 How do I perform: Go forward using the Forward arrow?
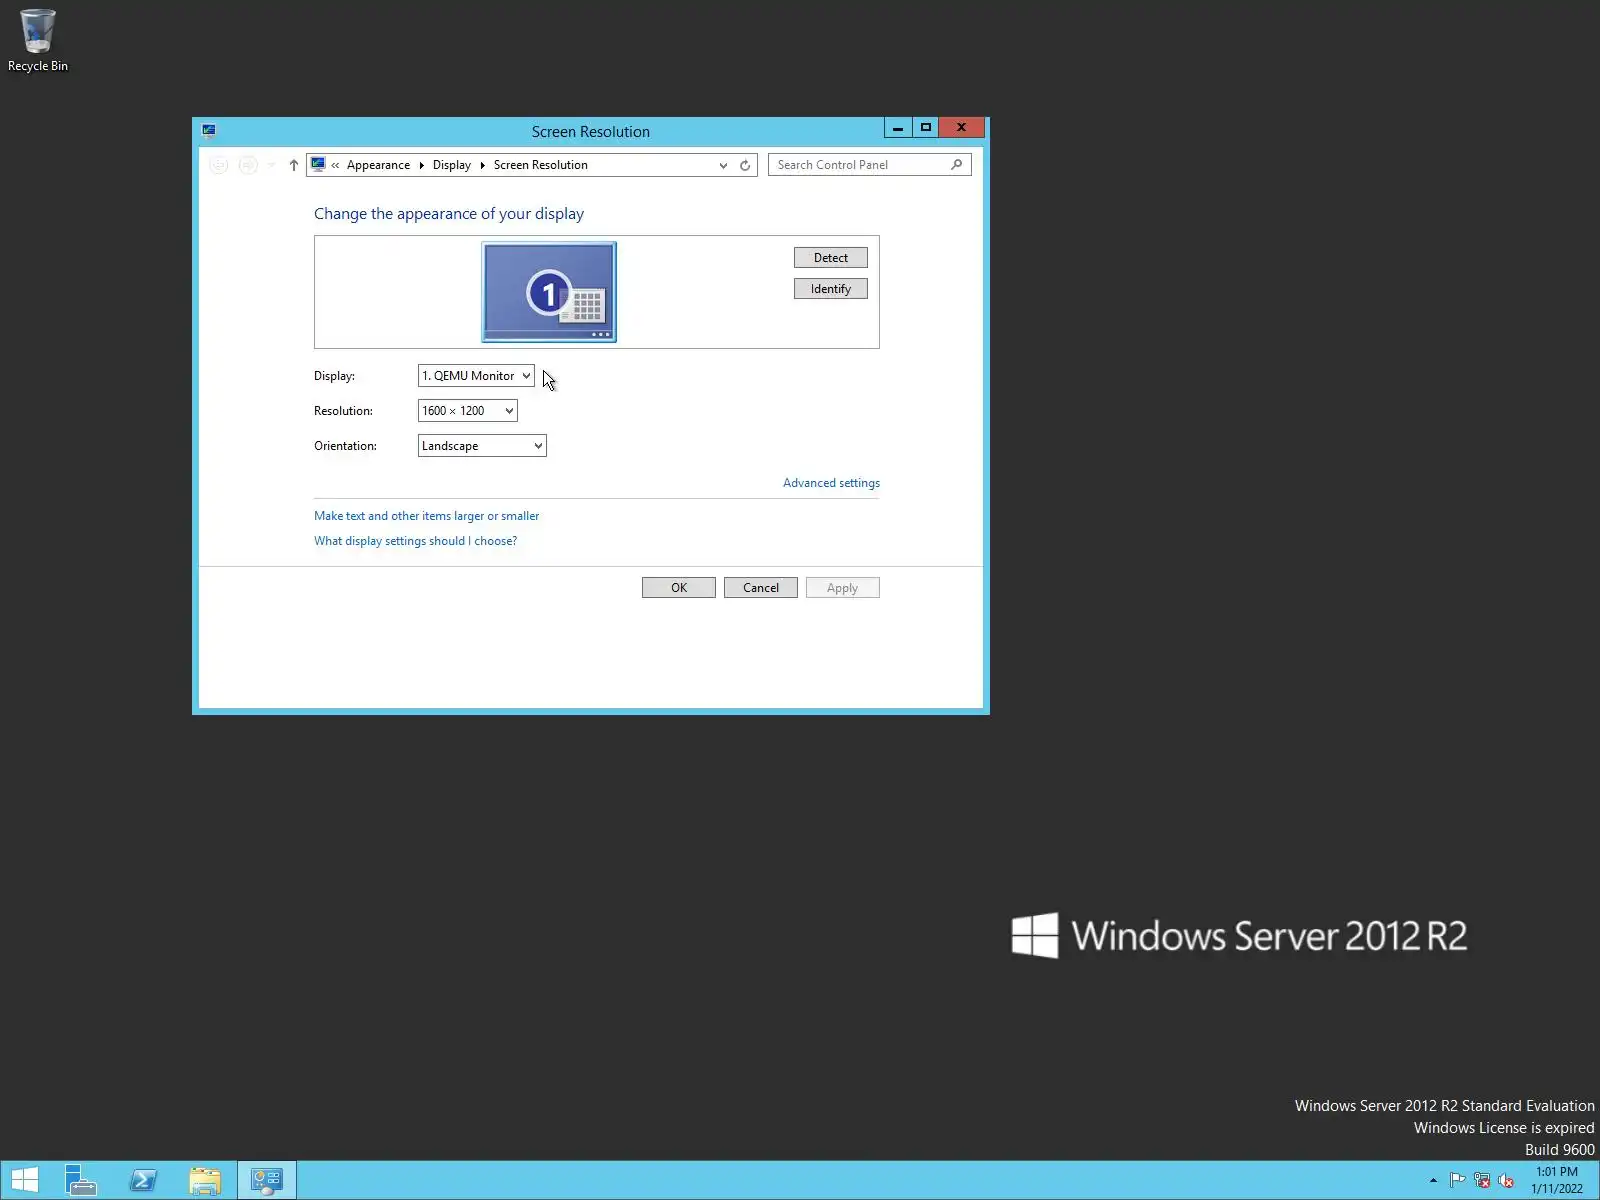248,165
